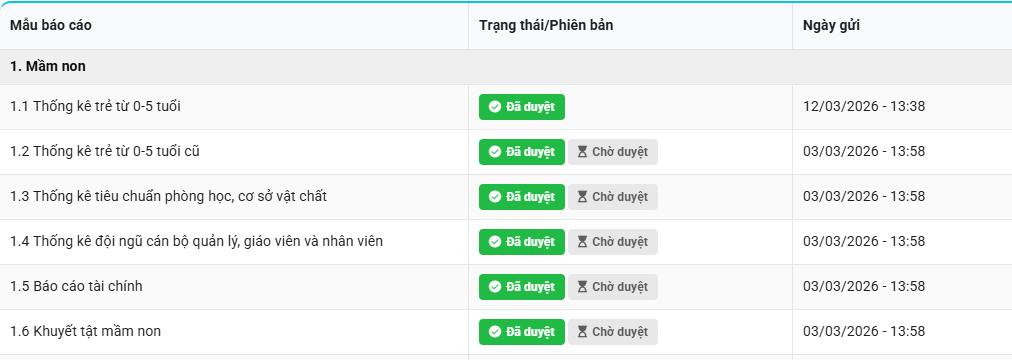Open report 1.2 Thống kê trẻ 0-5 tuổi cũ
Image resolution: width=1012 pixels, height=360 pixels.
point(105,152)
